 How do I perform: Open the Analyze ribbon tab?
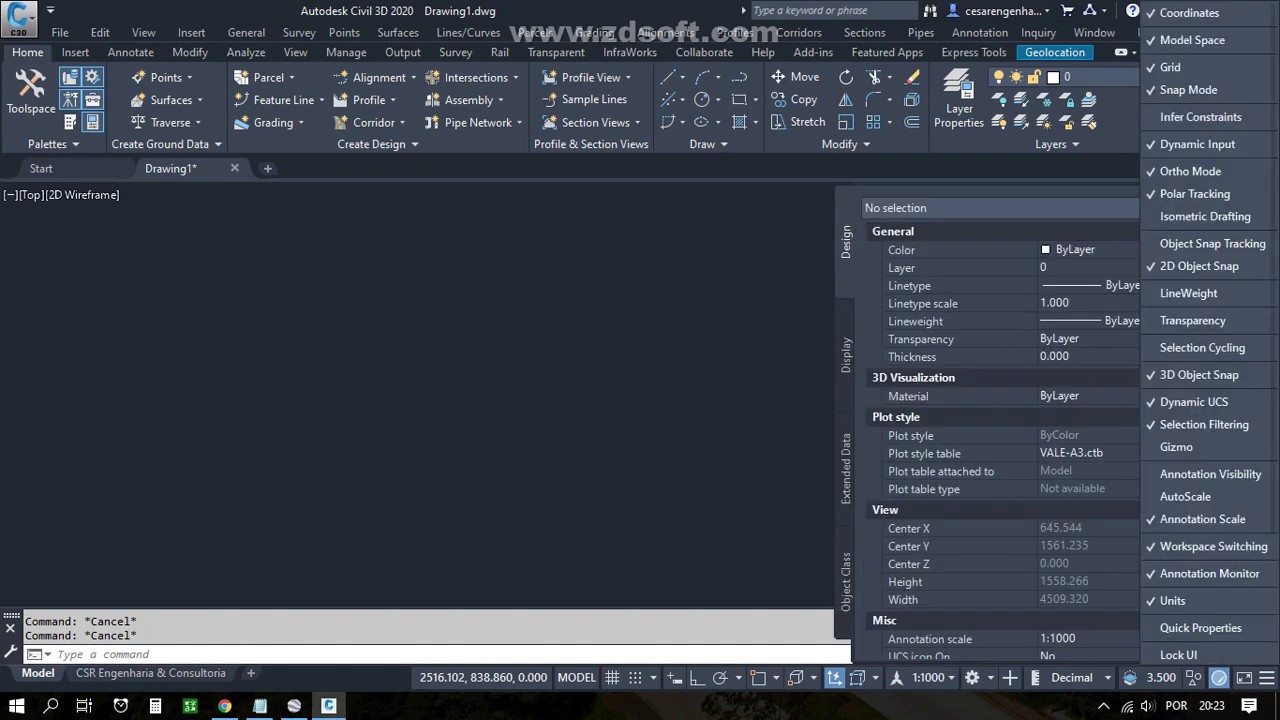tap(246, 52)
